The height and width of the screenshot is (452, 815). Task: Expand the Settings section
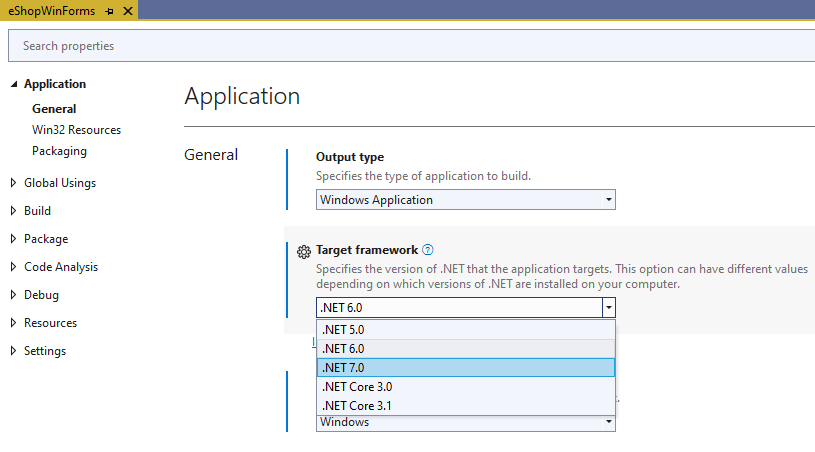(x=14, y=351)
